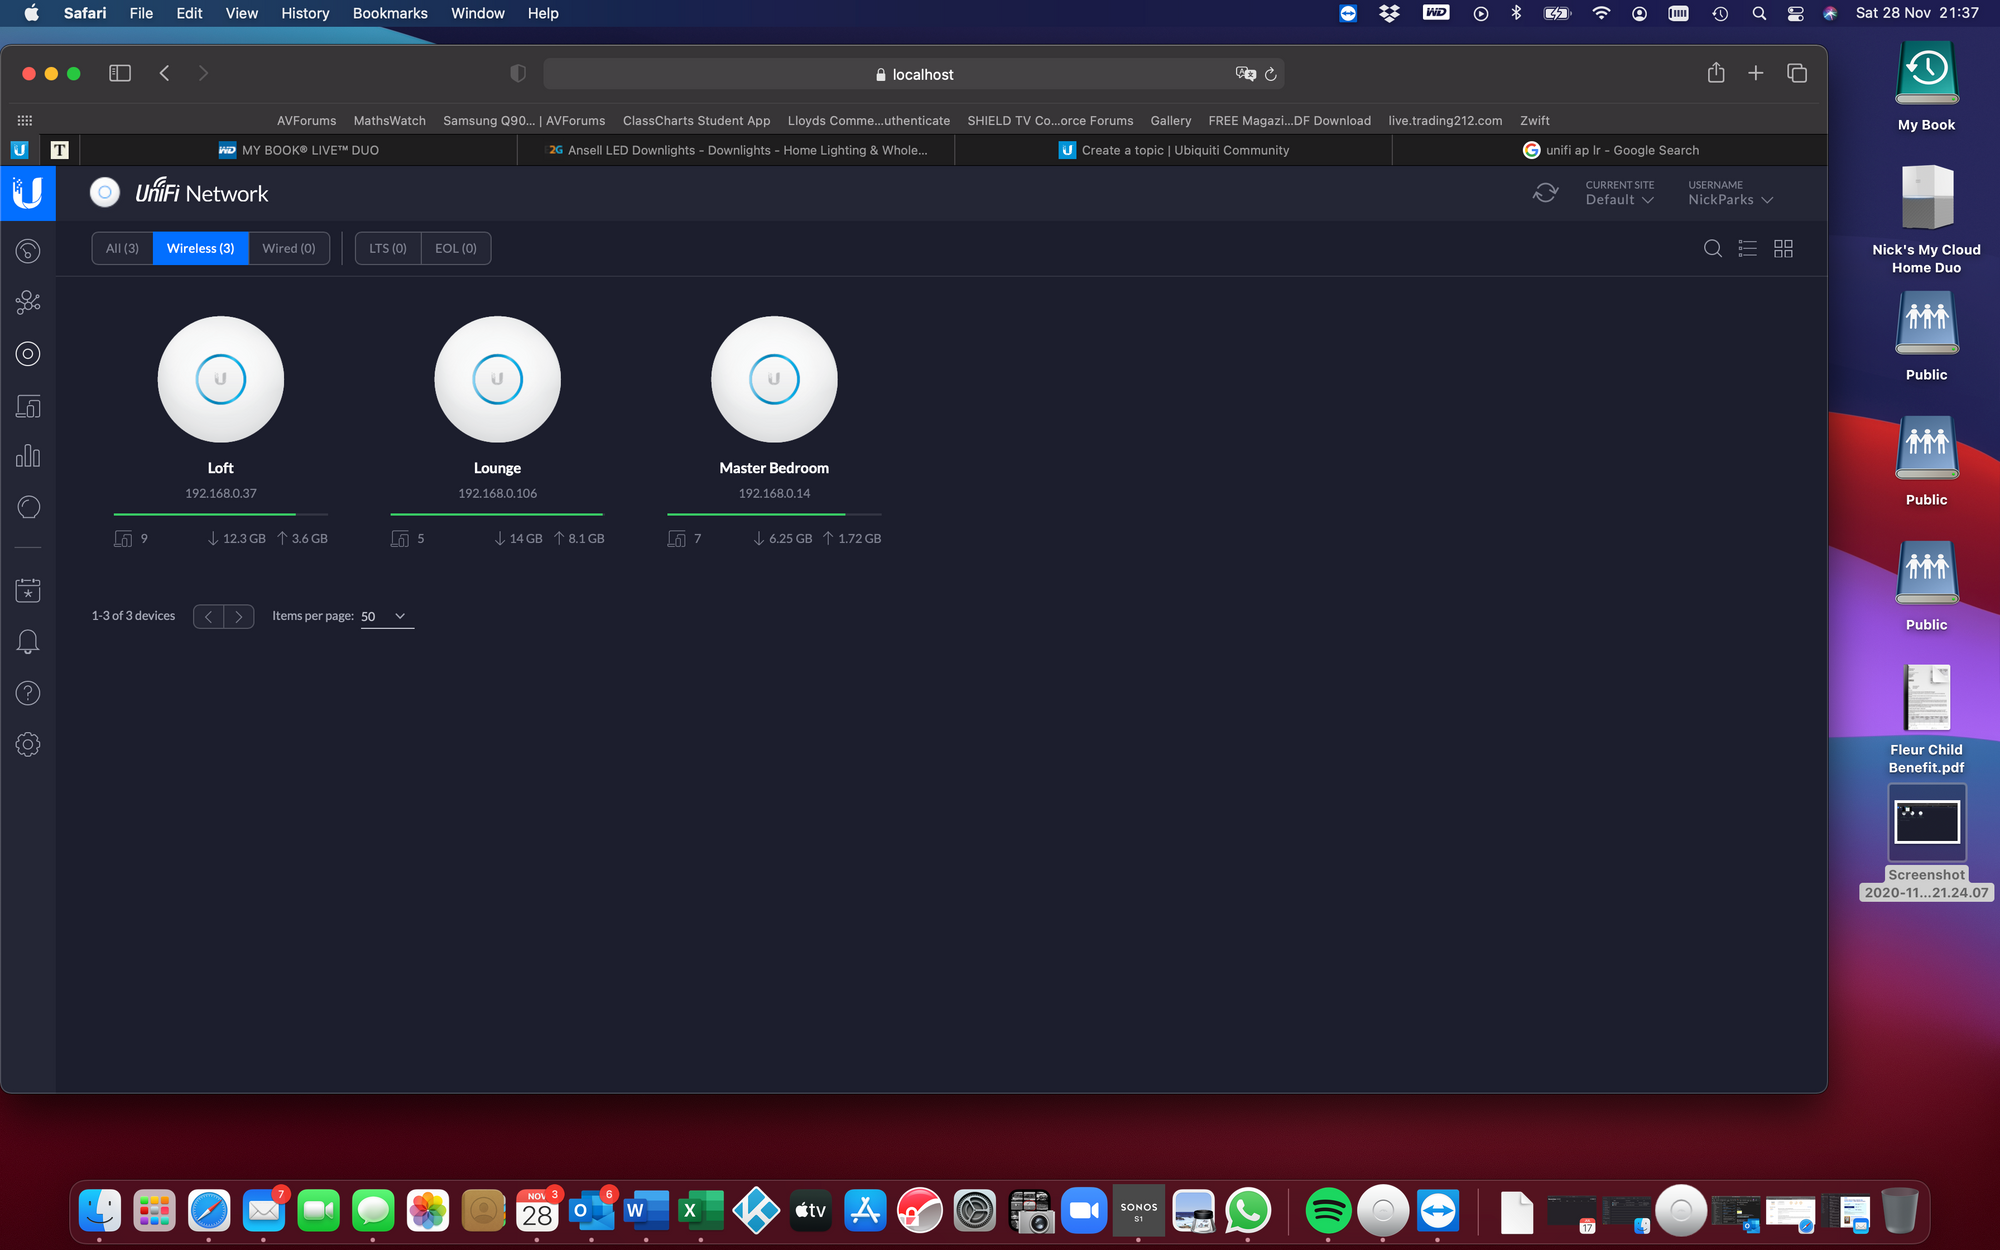Open the UniFi dashboard sidebar icon

point(28,251)
